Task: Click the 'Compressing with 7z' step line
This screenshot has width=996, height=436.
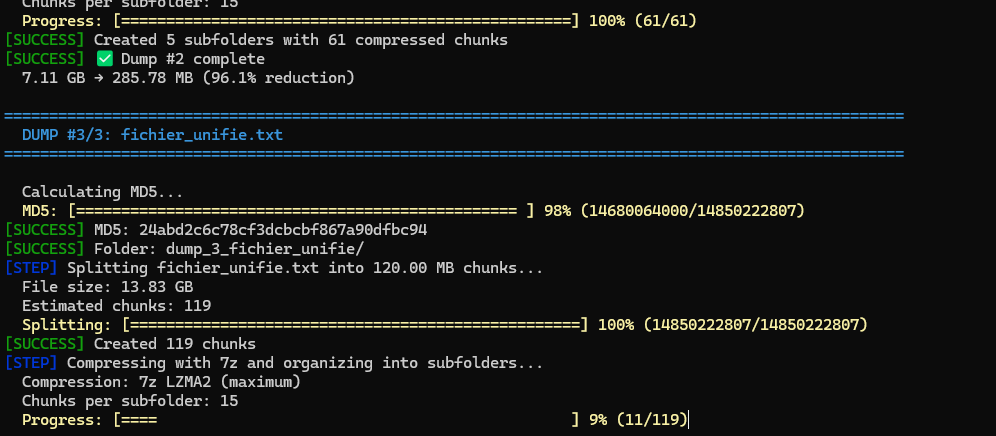Action: (x=304, y=363)
